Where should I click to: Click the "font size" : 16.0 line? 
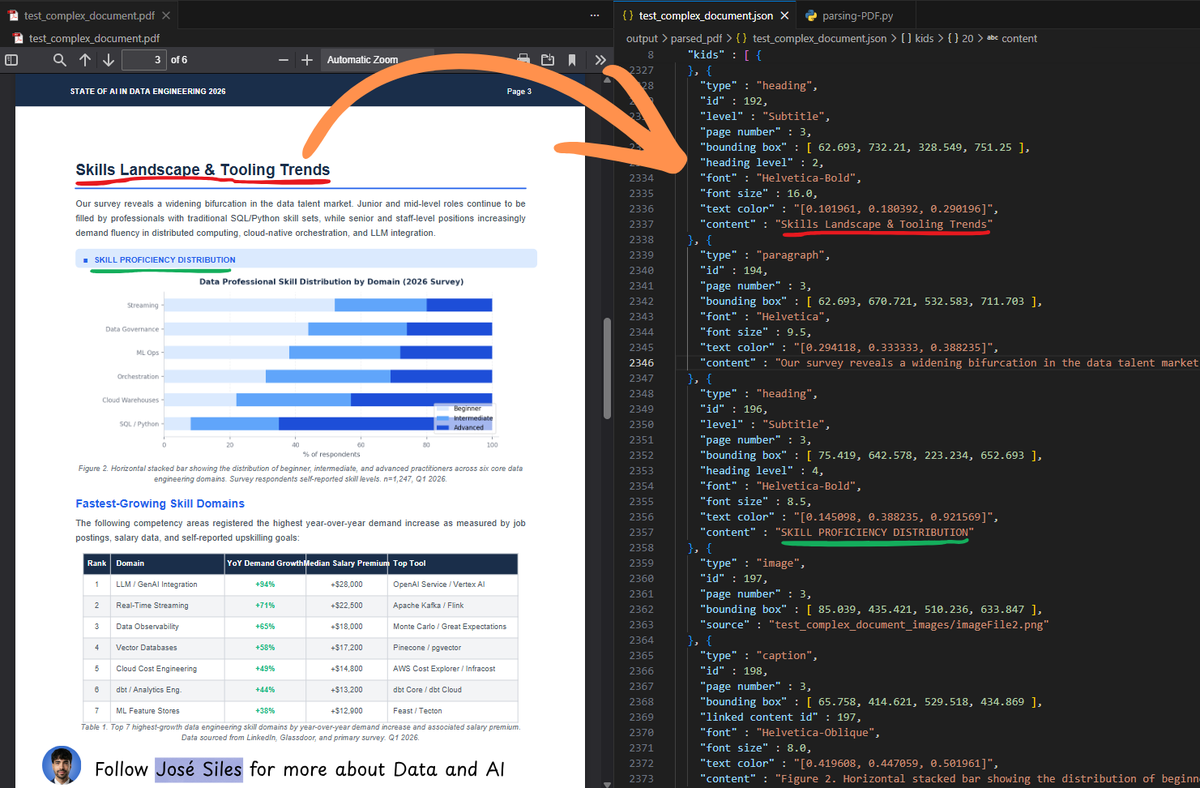(761, 193)
